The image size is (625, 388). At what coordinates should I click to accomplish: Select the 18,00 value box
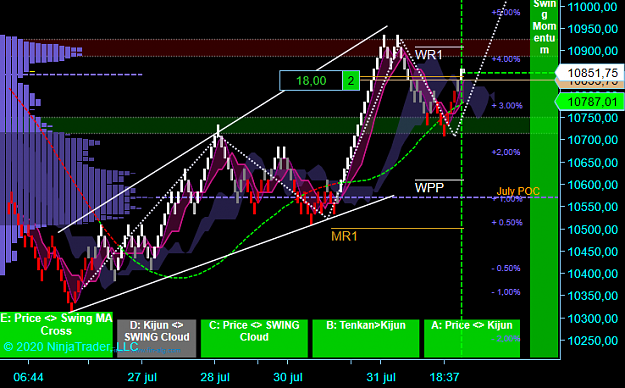click(x=311, y=81)
